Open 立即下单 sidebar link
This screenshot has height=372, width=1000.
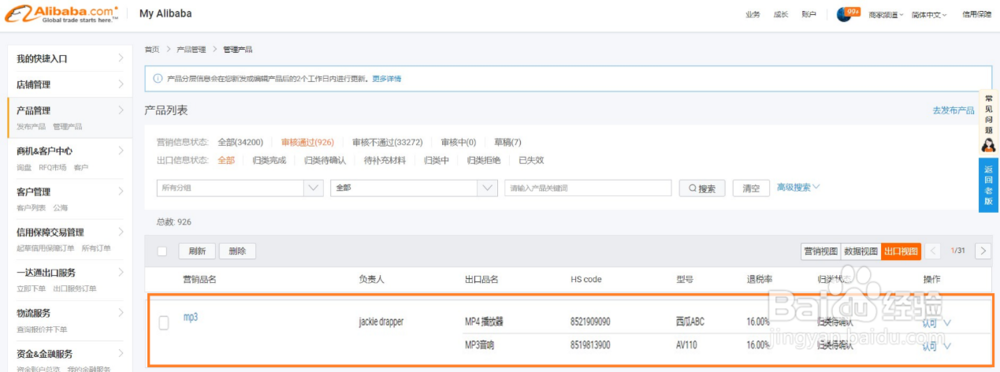(x=31, y=289)
